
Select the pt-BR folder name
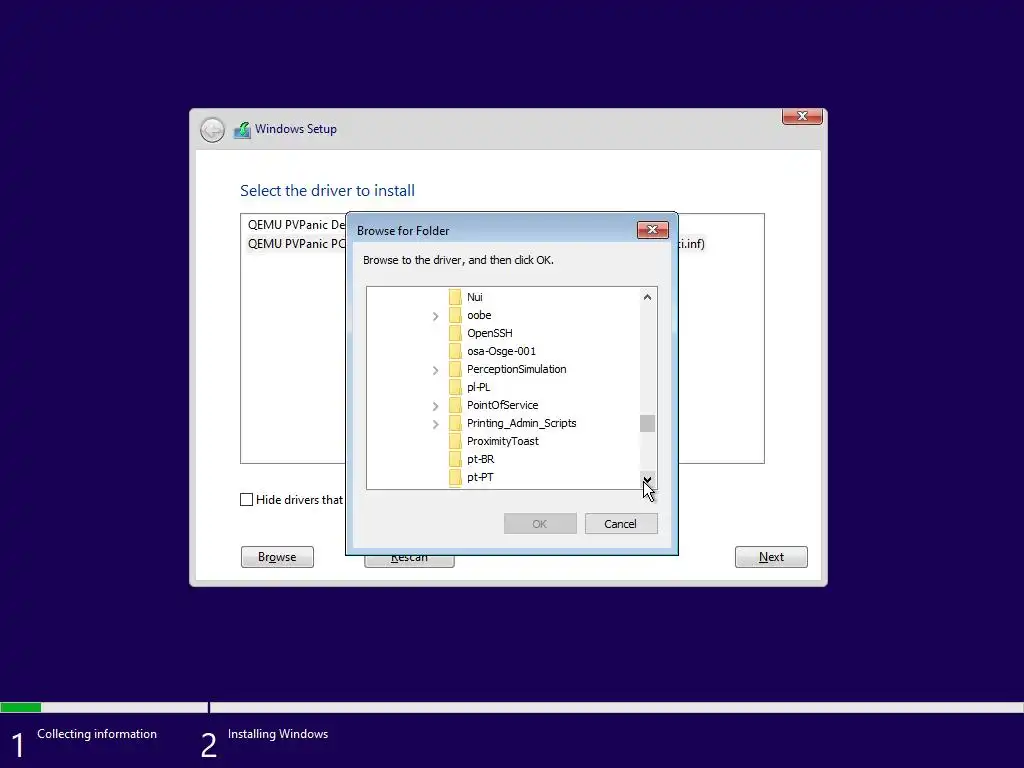481,459
